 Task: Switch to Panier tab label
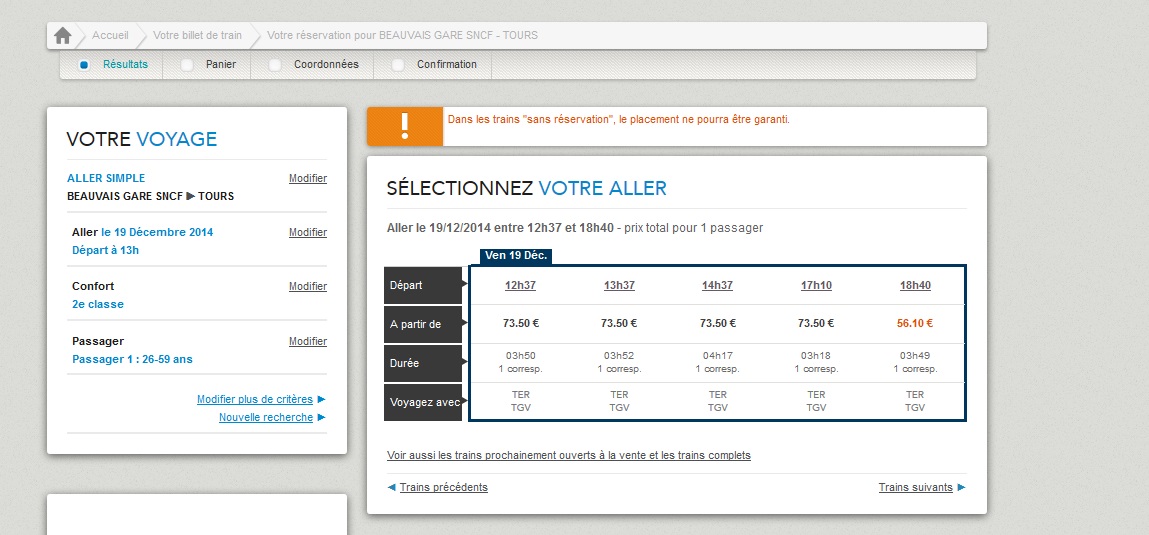tap(221, 64)
